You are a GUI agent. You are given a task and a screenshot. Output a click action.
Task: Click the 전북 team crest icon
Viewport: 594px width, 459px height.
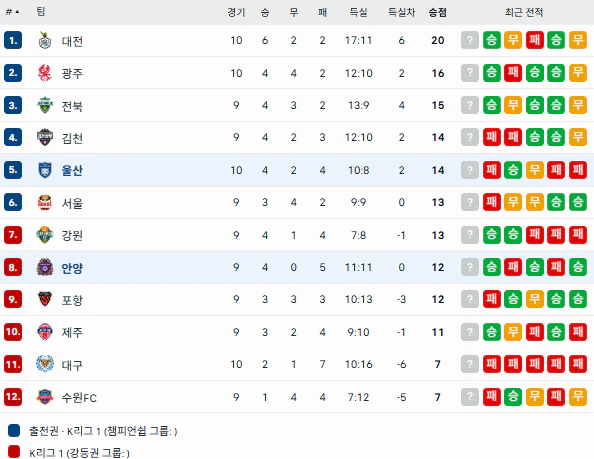(45, 105)
